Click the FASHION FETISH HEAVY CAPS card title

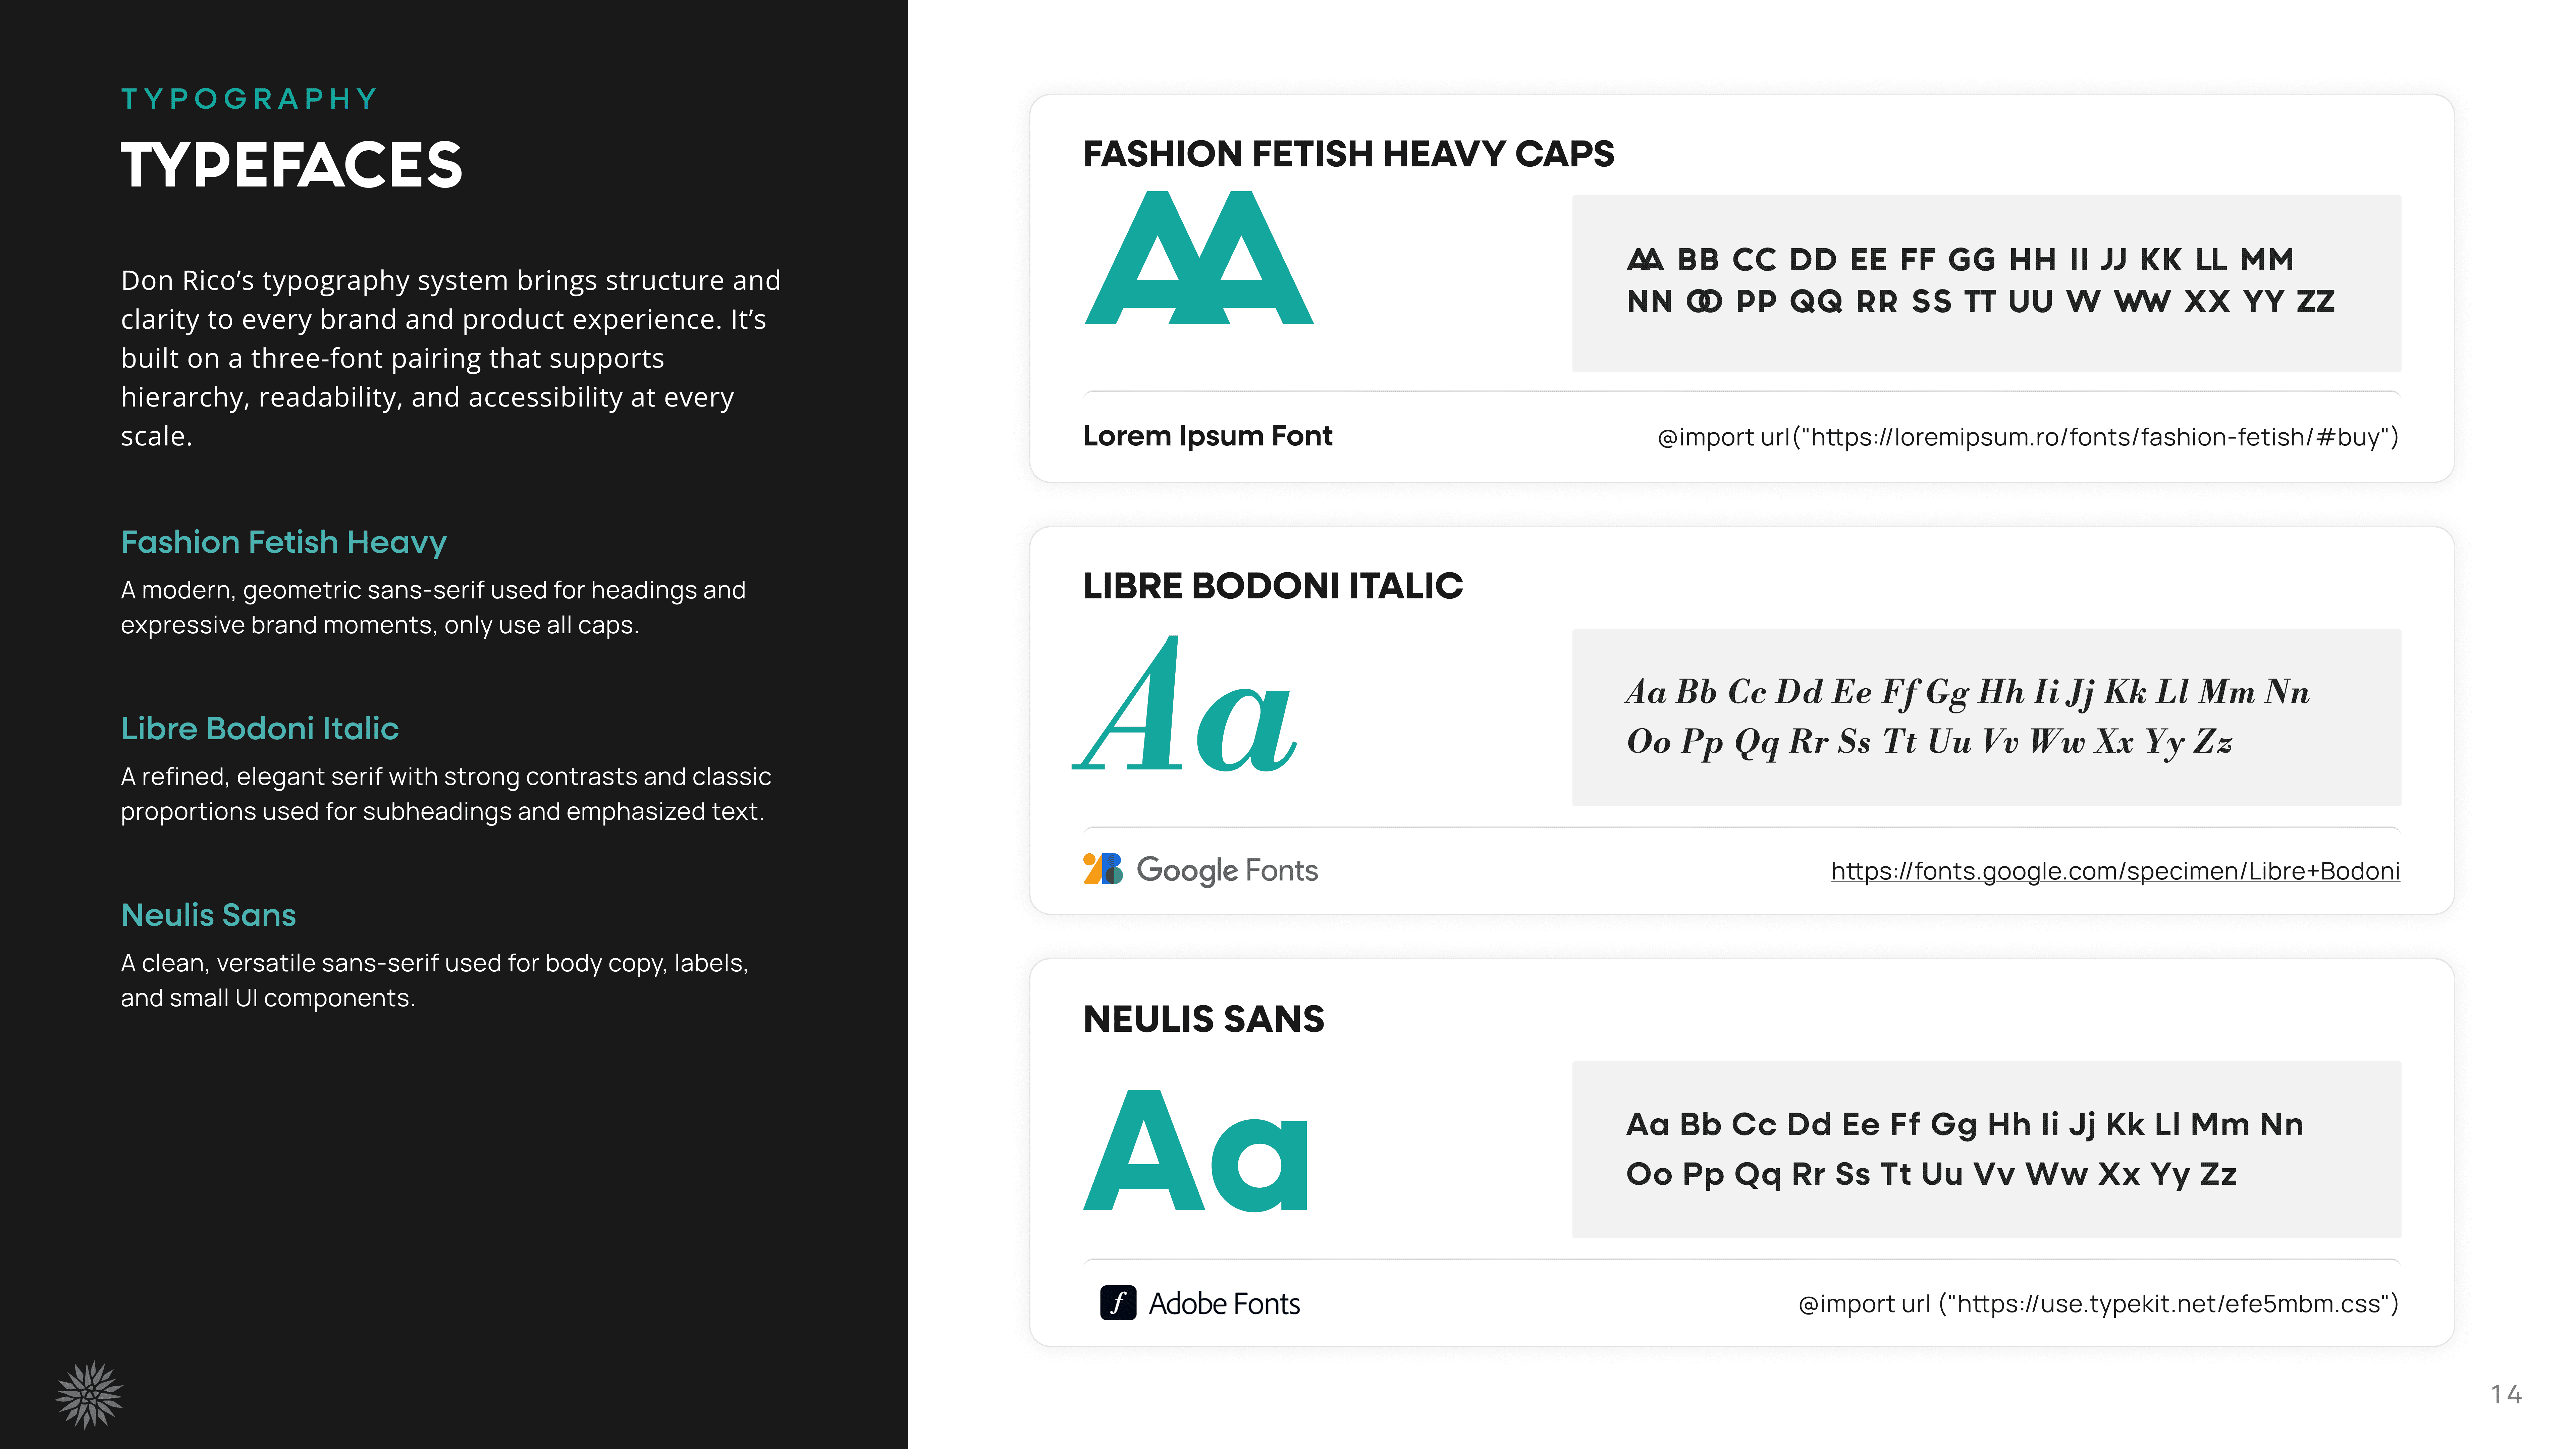click(x=1348, y=154)
